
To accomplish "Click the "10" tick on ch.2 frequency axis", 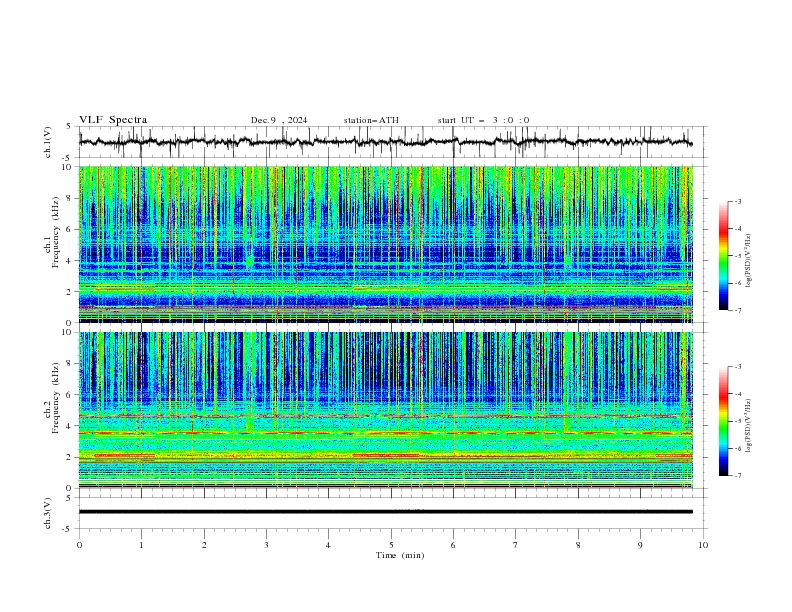I will click(x=68, y=332).
